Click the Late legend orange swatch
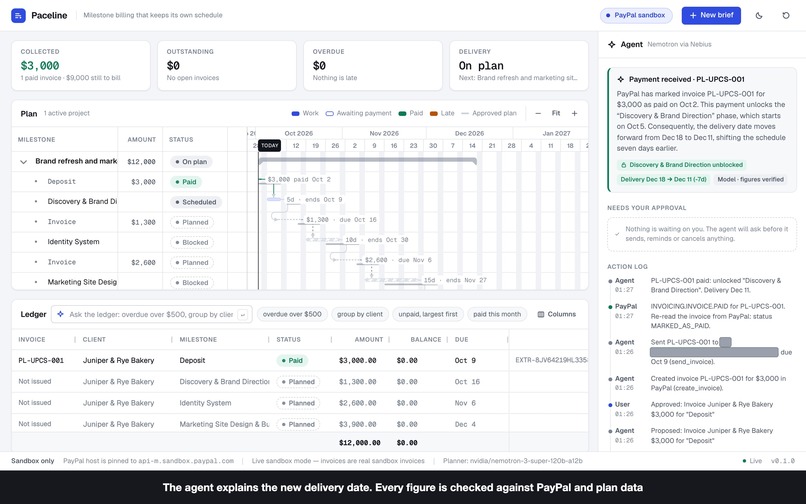Image resolution: width=806 pixels, height=504 pixels. tap(433, 113)
